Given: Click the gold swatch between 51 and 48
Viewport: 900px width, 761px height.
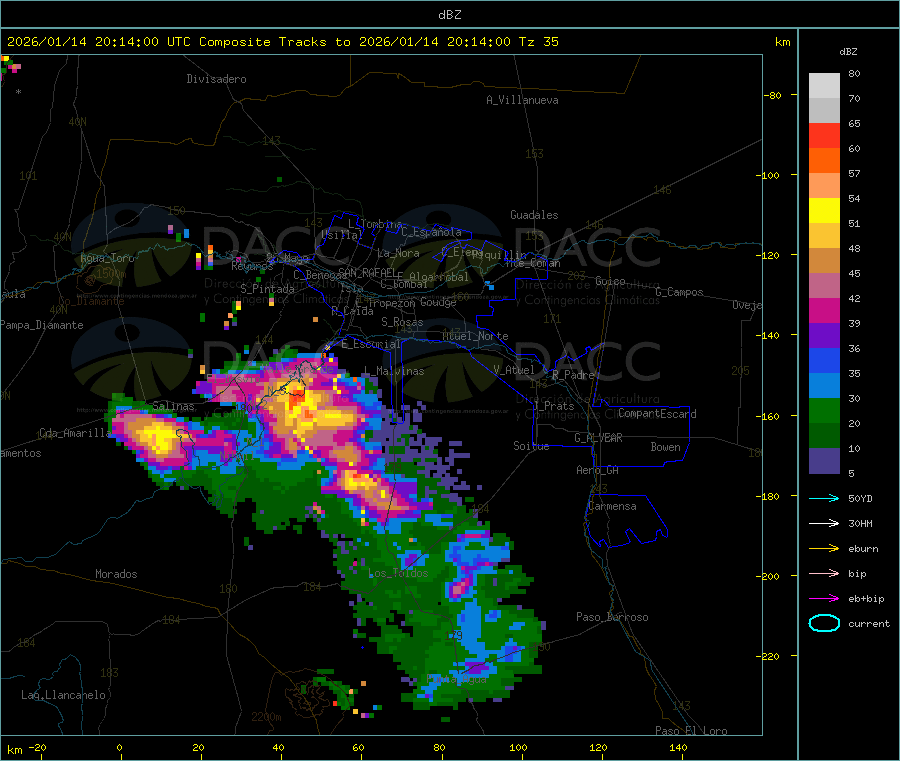Looking at the screenshot, I should [824, 235].
